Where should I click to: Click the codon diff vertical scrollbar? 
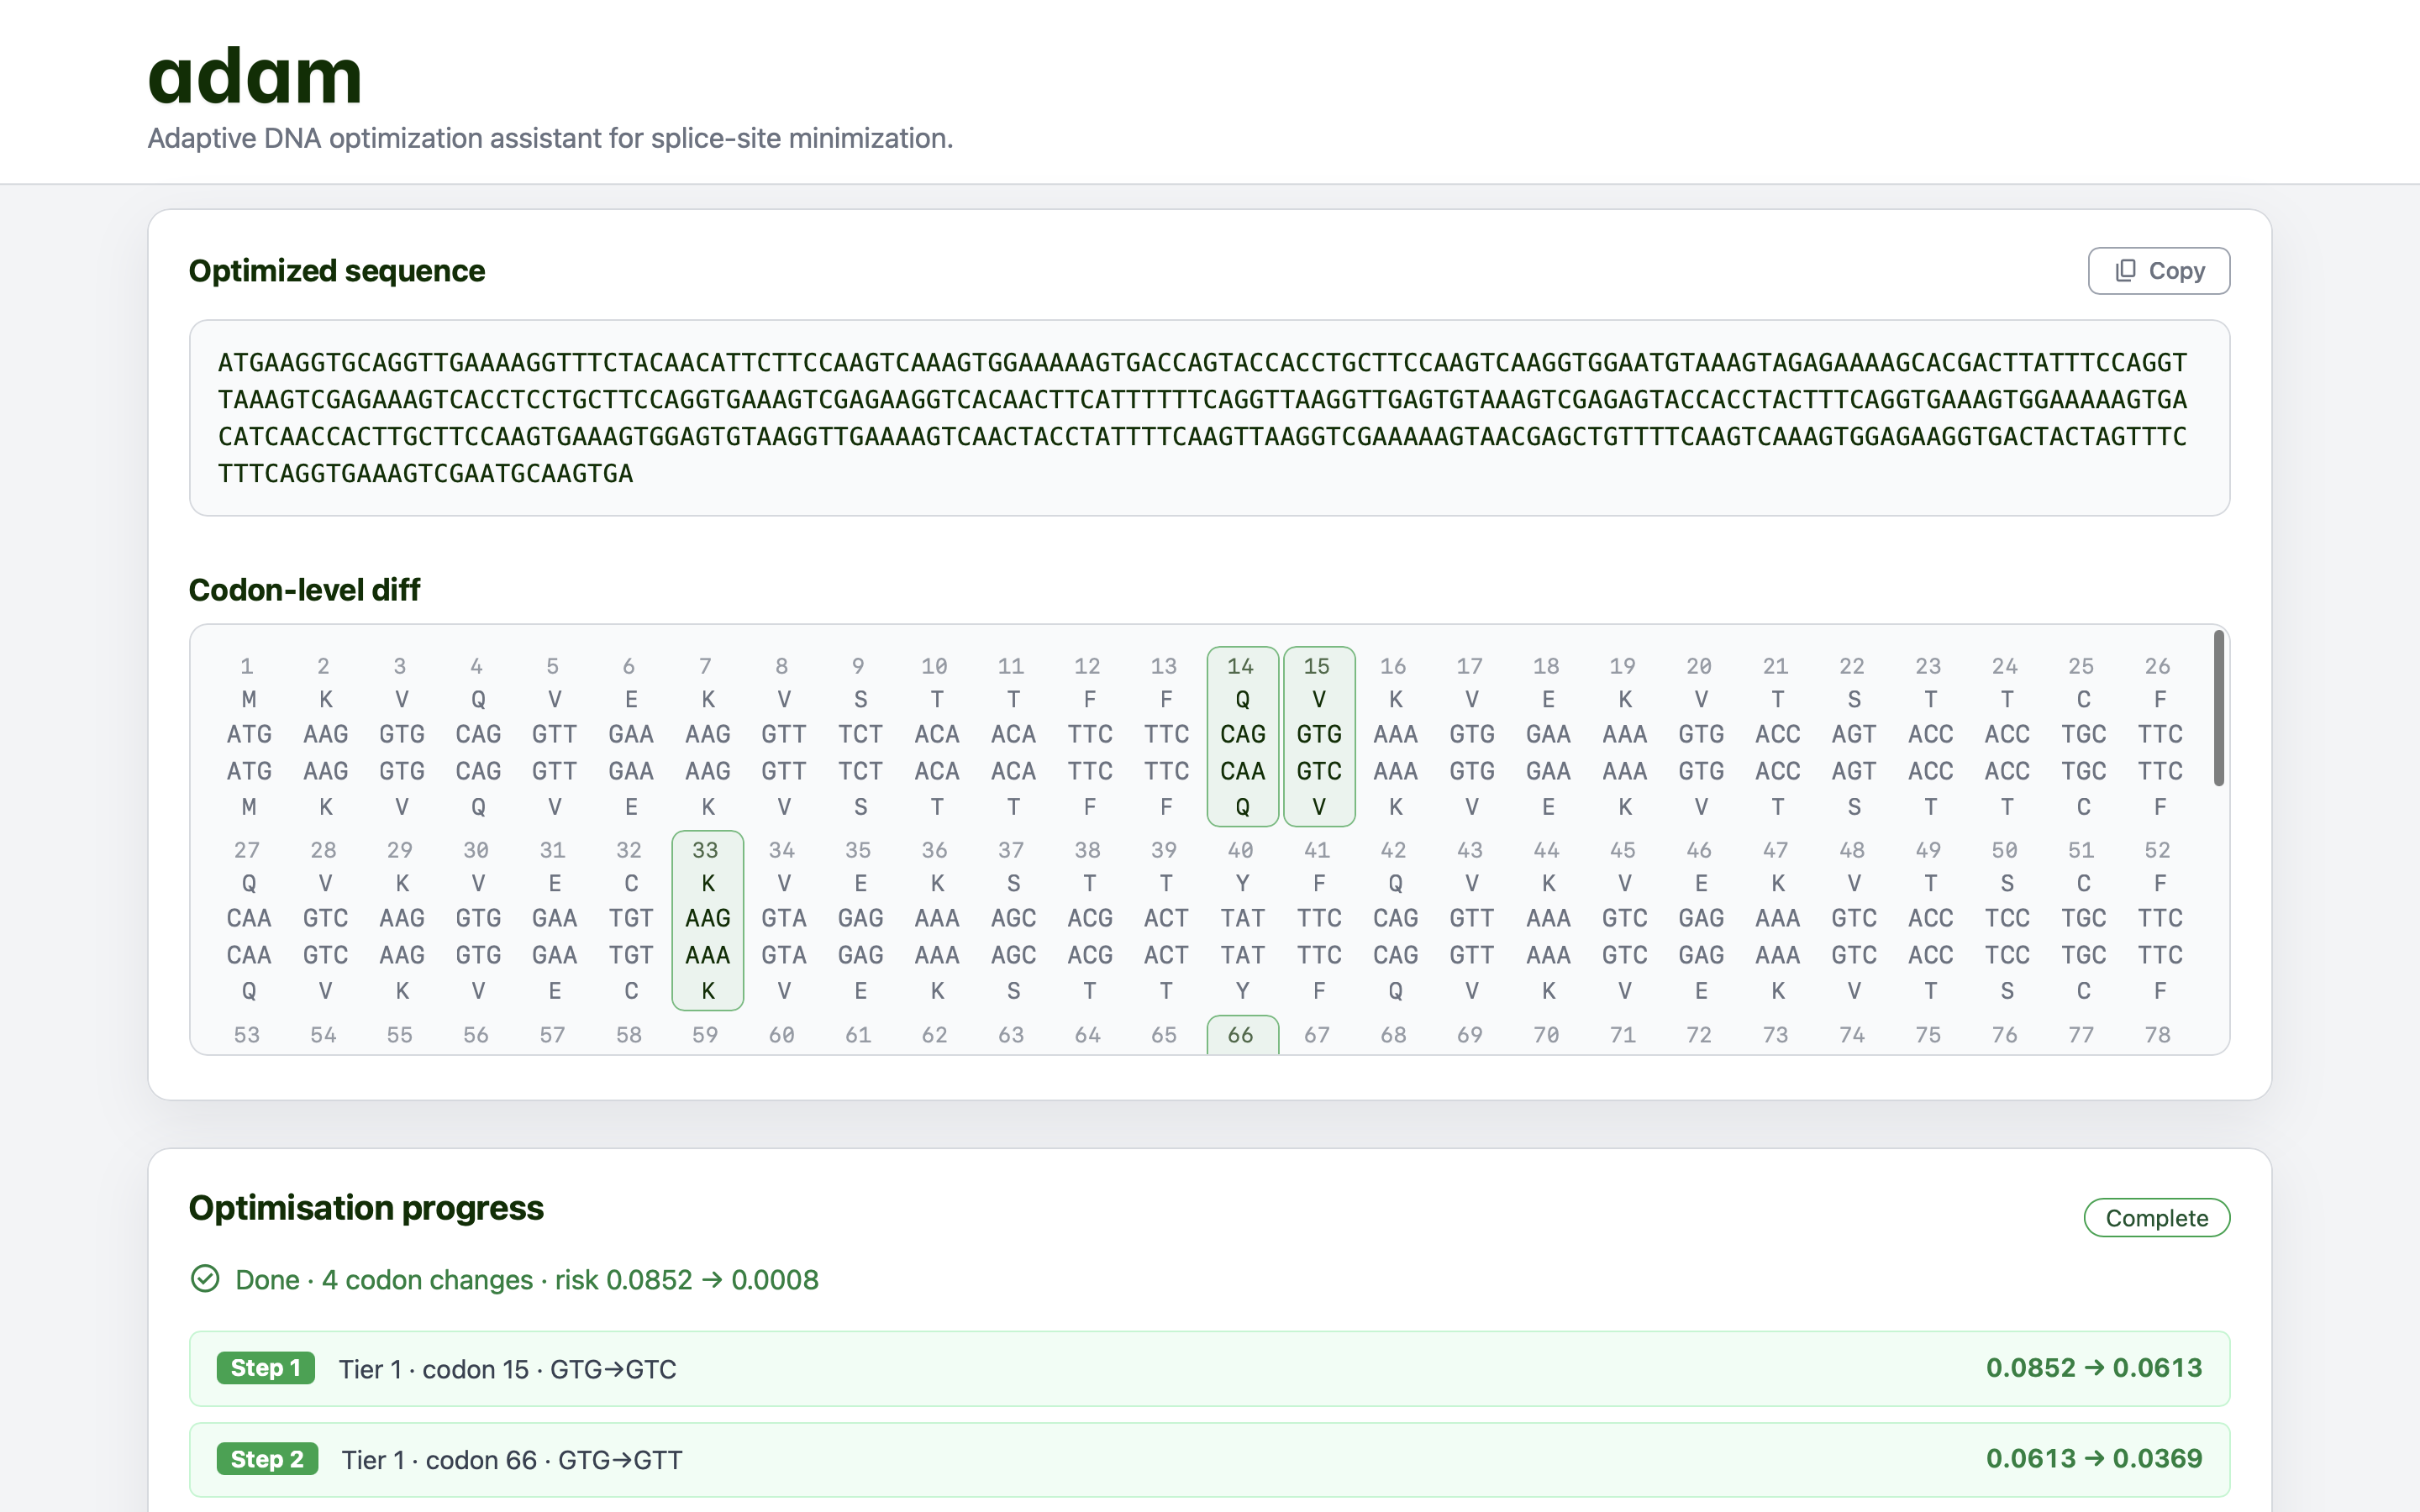(x=2219, y=708)
